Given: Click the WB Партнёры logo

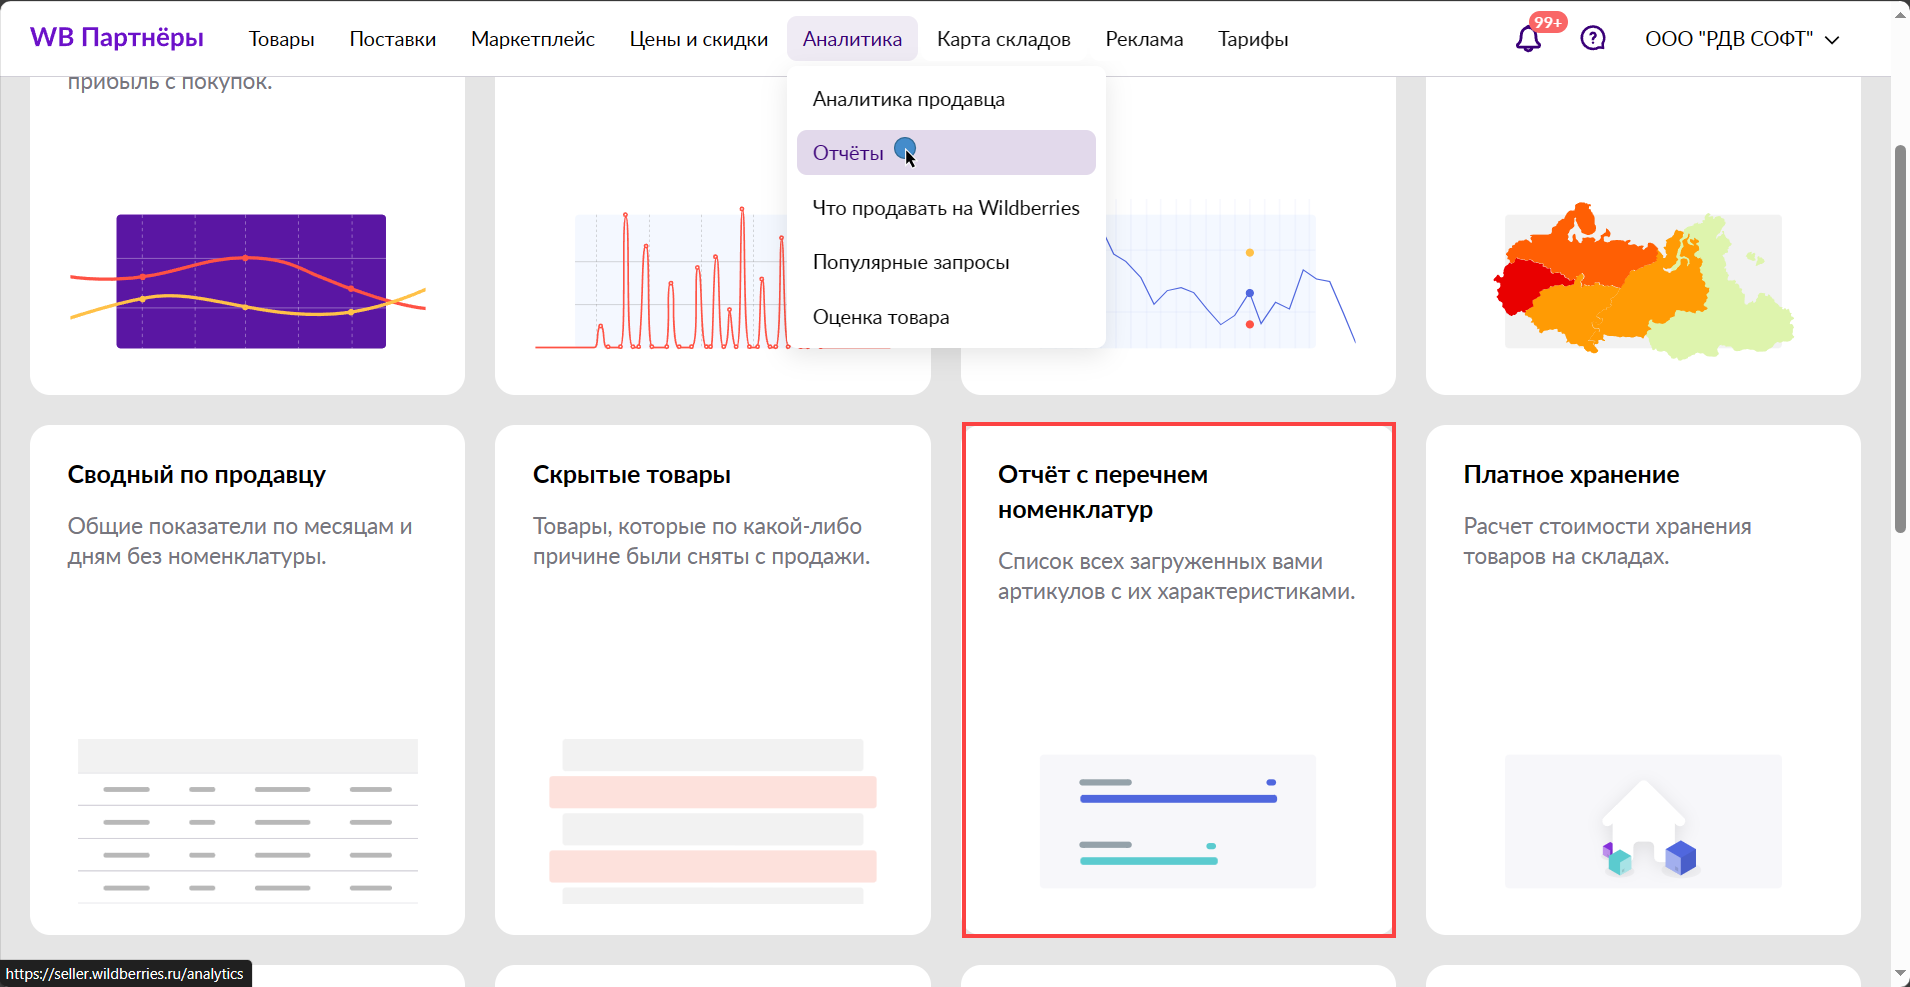Looking at the screenshot, I should click(117, 38).
